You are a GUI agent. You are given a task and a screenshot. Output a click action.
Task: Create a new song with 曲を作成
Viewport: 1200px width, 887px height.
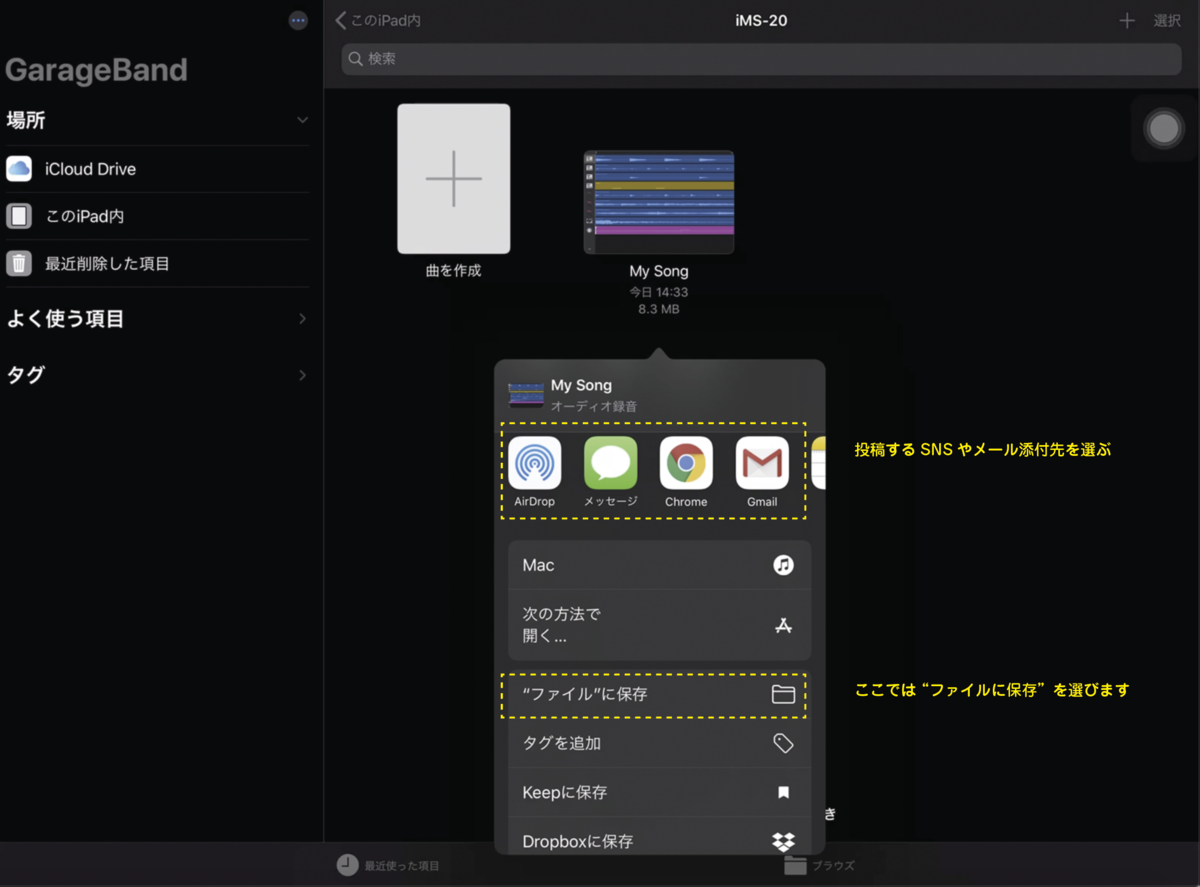click(x=454, y=179)
